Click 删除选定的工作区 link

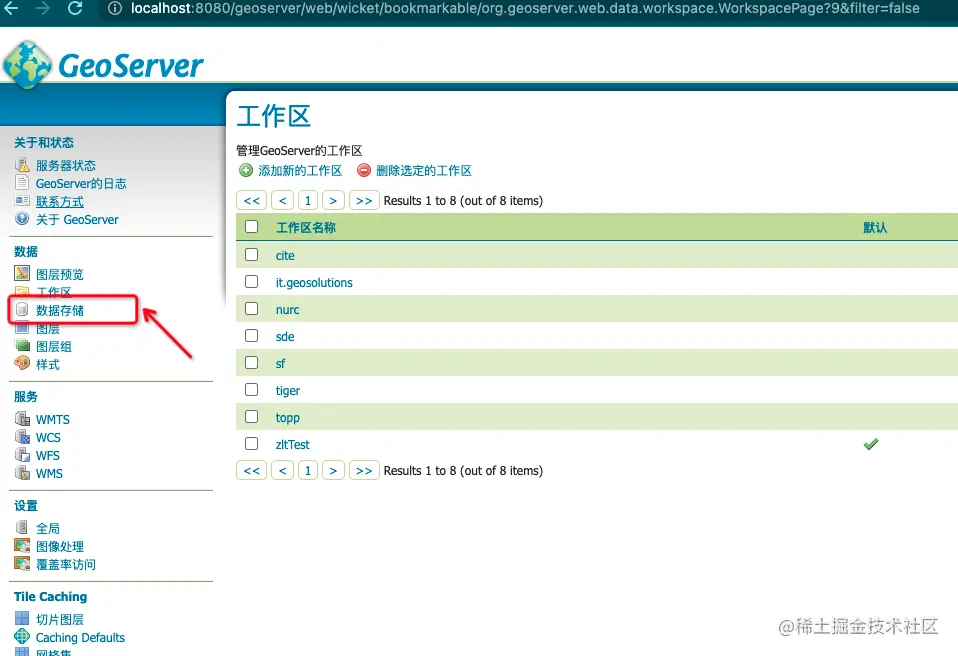[424, 170]
